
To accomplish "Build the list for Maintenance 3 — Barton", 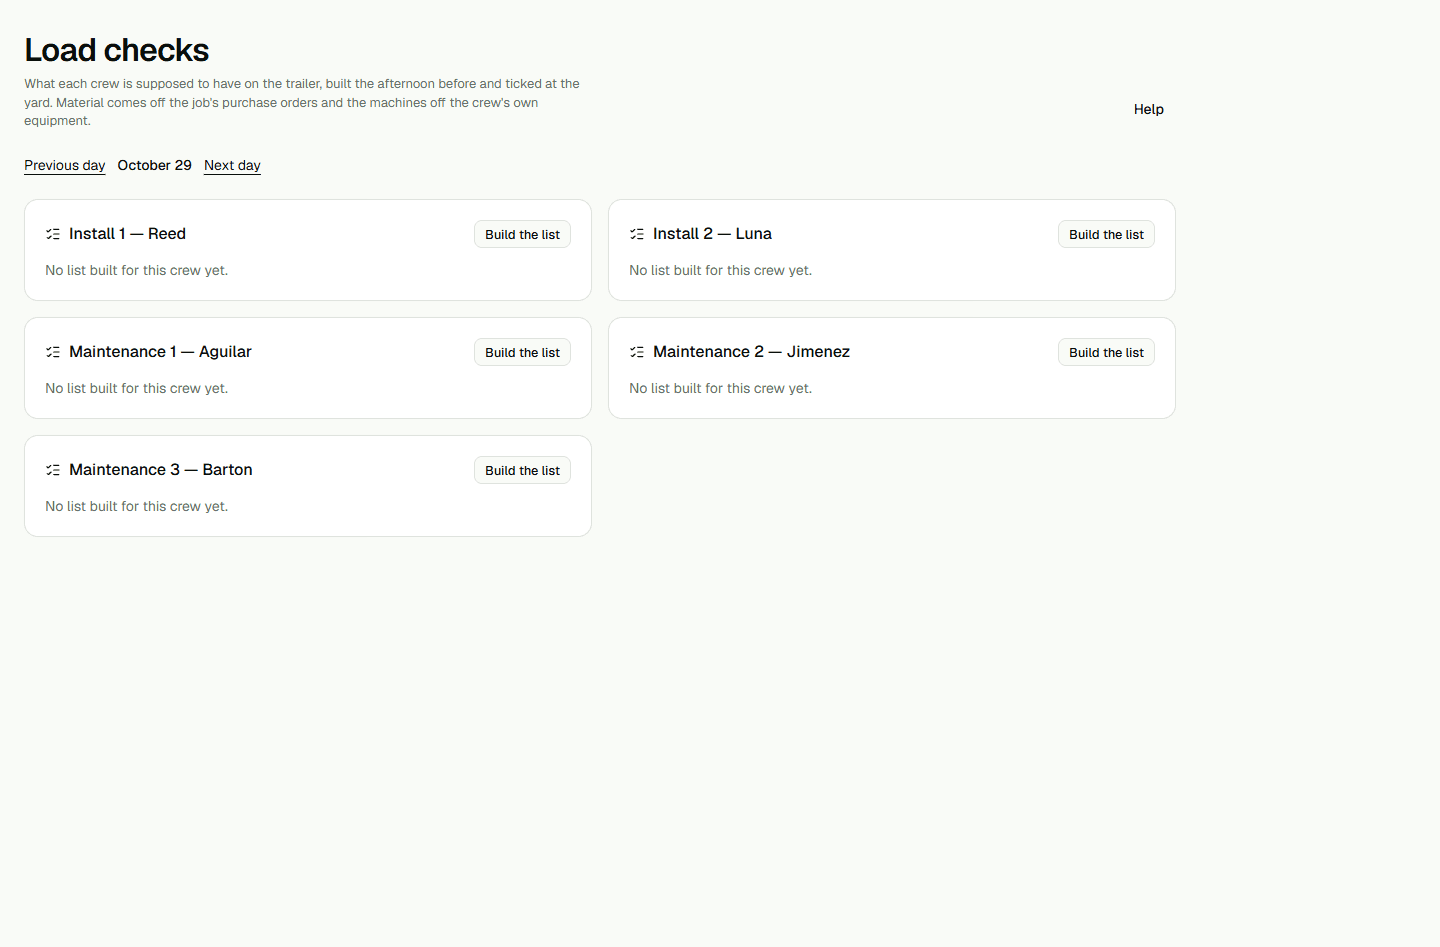I will tap(522, 470).
